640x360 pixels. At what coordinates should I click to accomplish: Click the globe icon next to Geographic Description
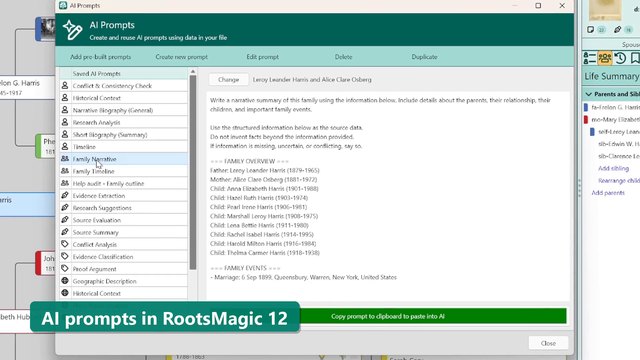point(65,281)
